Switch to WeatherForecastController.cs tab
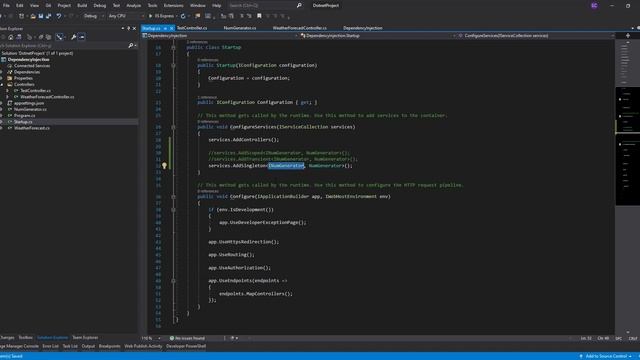Viewport: 640px width, 360px height. [299, 28]
